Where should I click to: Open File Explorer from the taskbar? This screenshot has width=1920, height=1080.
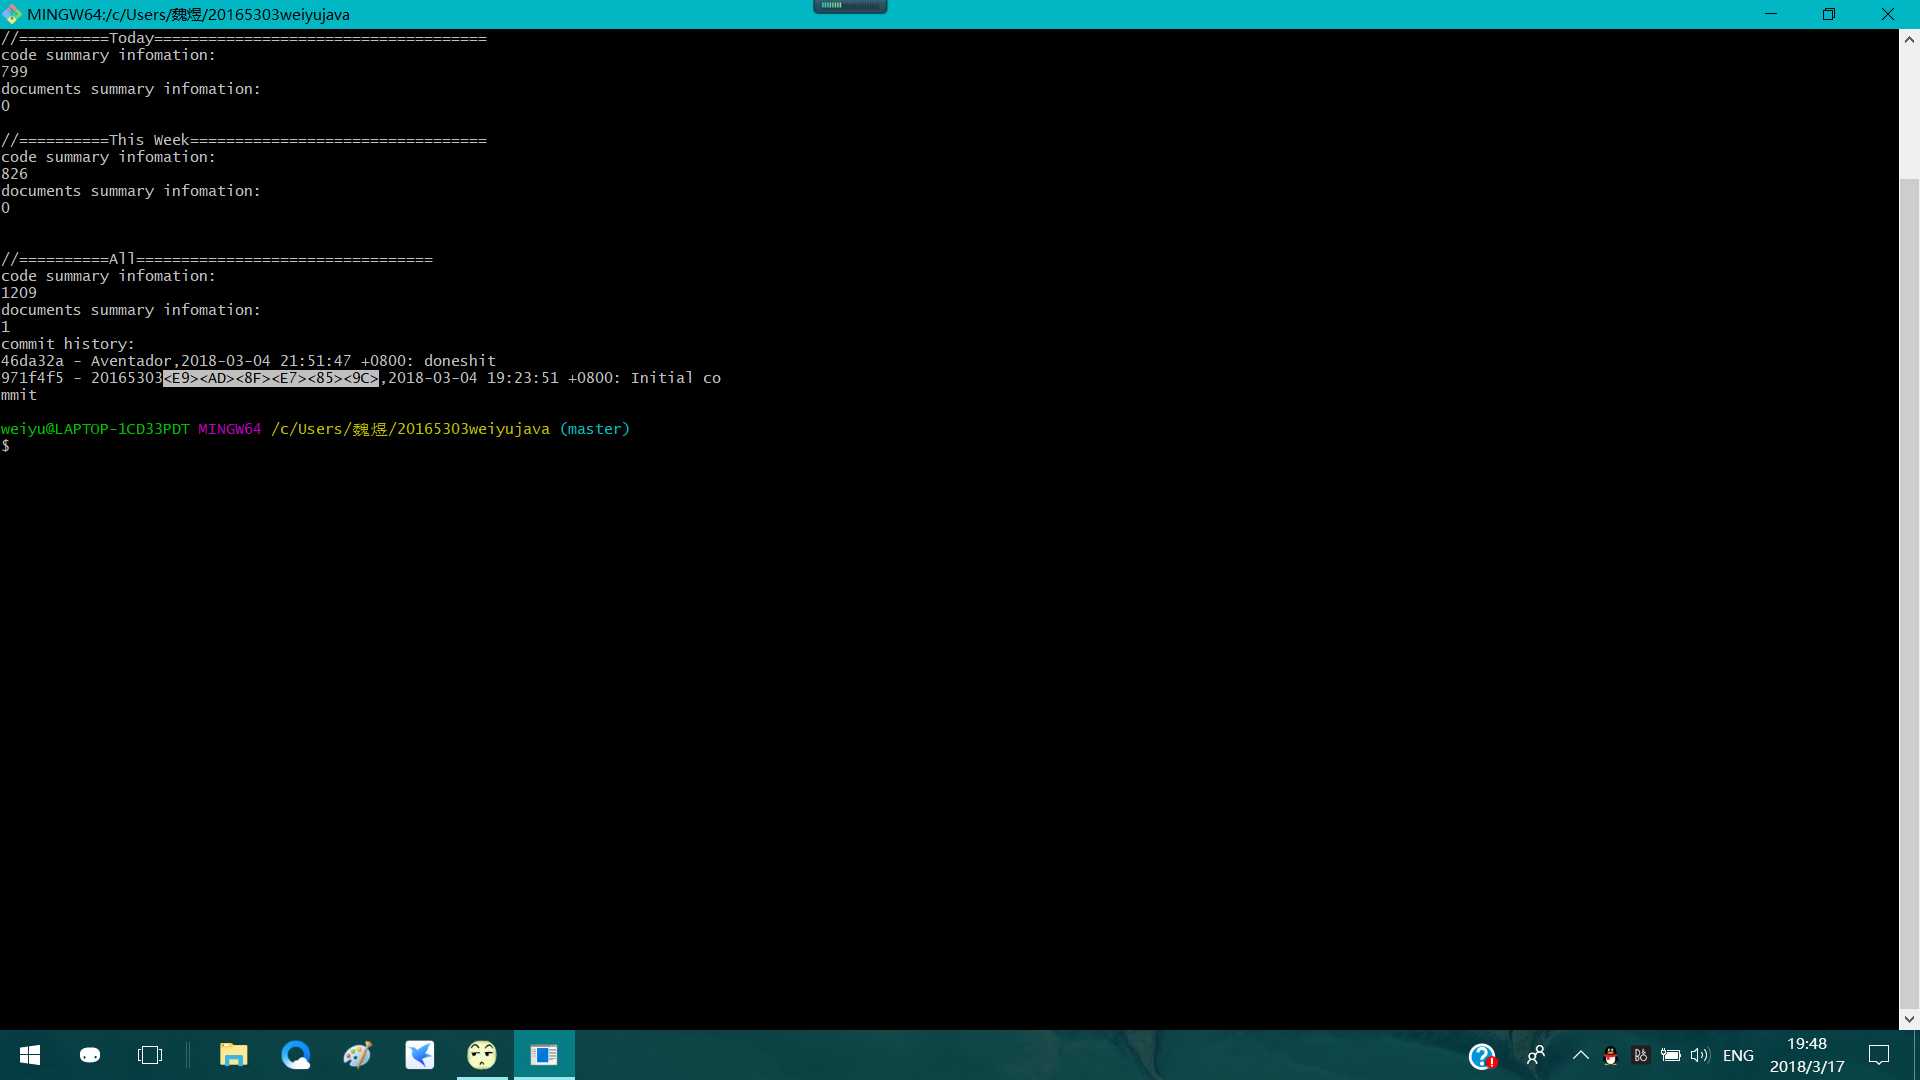[x=234, y=1055]
